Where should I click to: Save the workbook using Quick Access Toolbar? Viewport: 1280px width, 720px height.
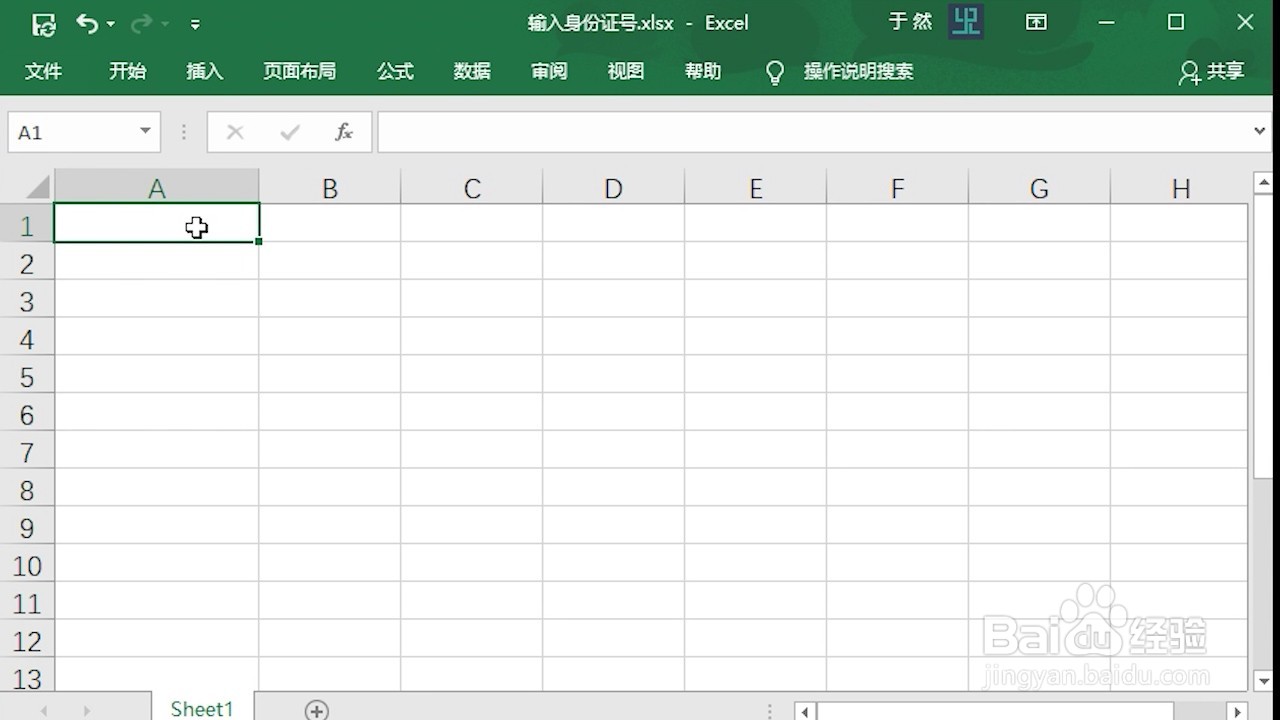tap(43, 23)
